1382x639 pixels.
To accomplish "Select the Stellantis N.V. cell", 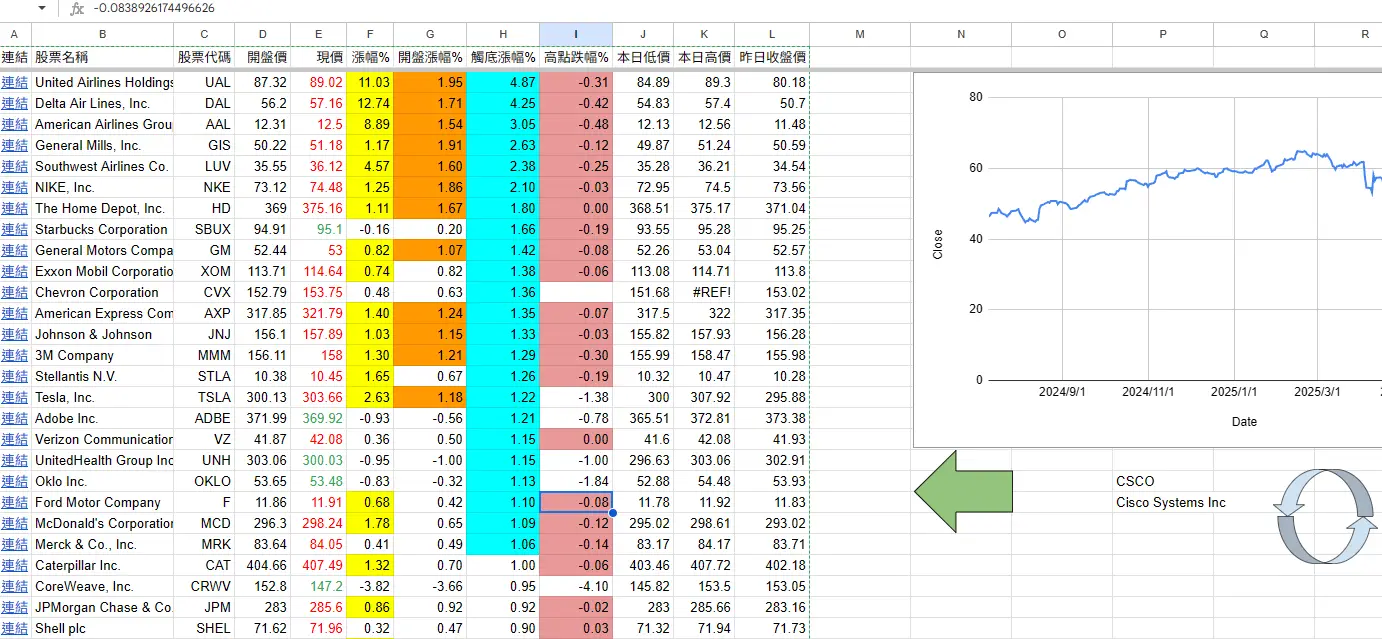I will 102,376.
